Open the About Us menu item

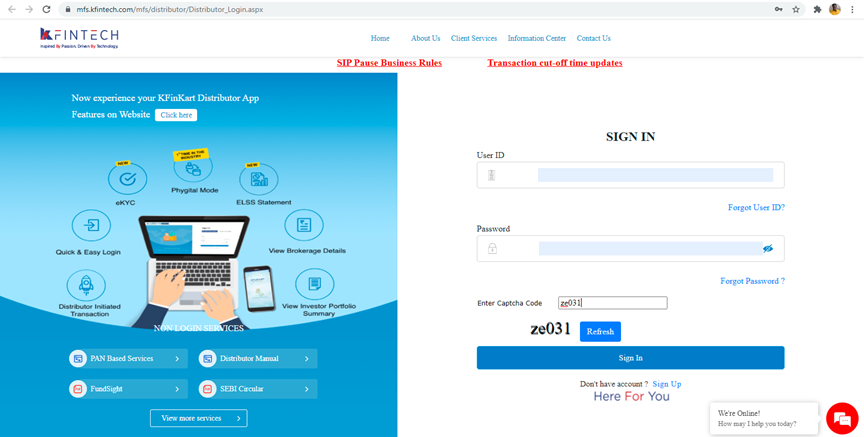pyautogui.click(x=425, y=39)
